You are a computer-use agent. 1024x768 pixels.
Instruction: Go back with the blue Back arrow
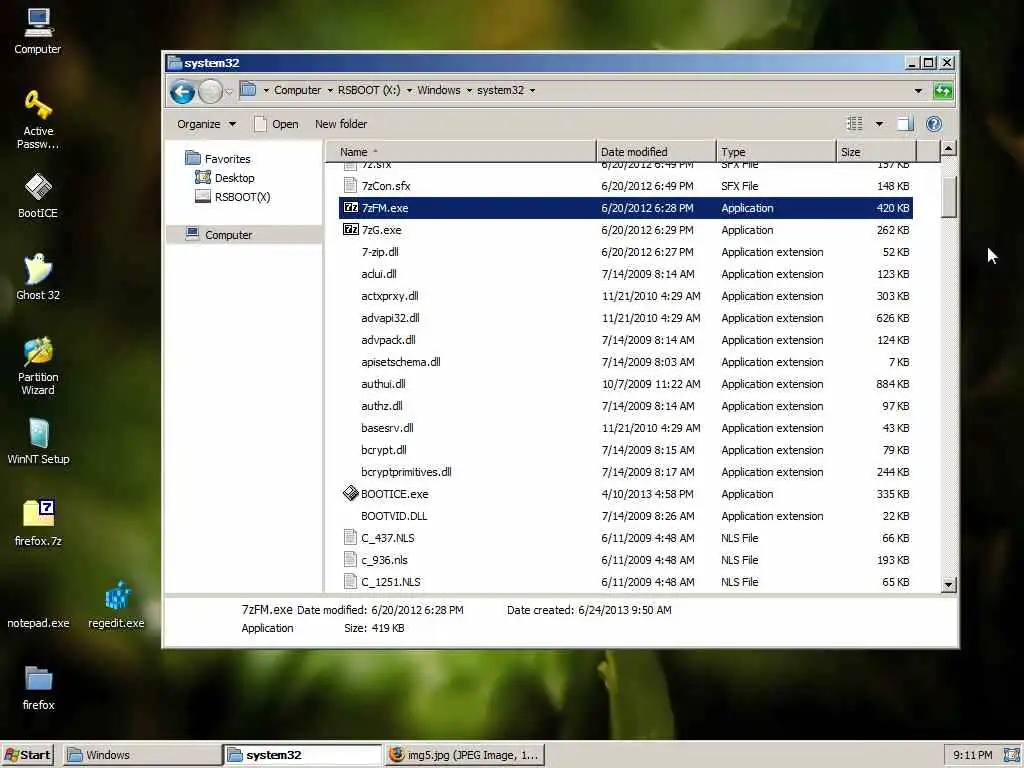coord(183,91)
